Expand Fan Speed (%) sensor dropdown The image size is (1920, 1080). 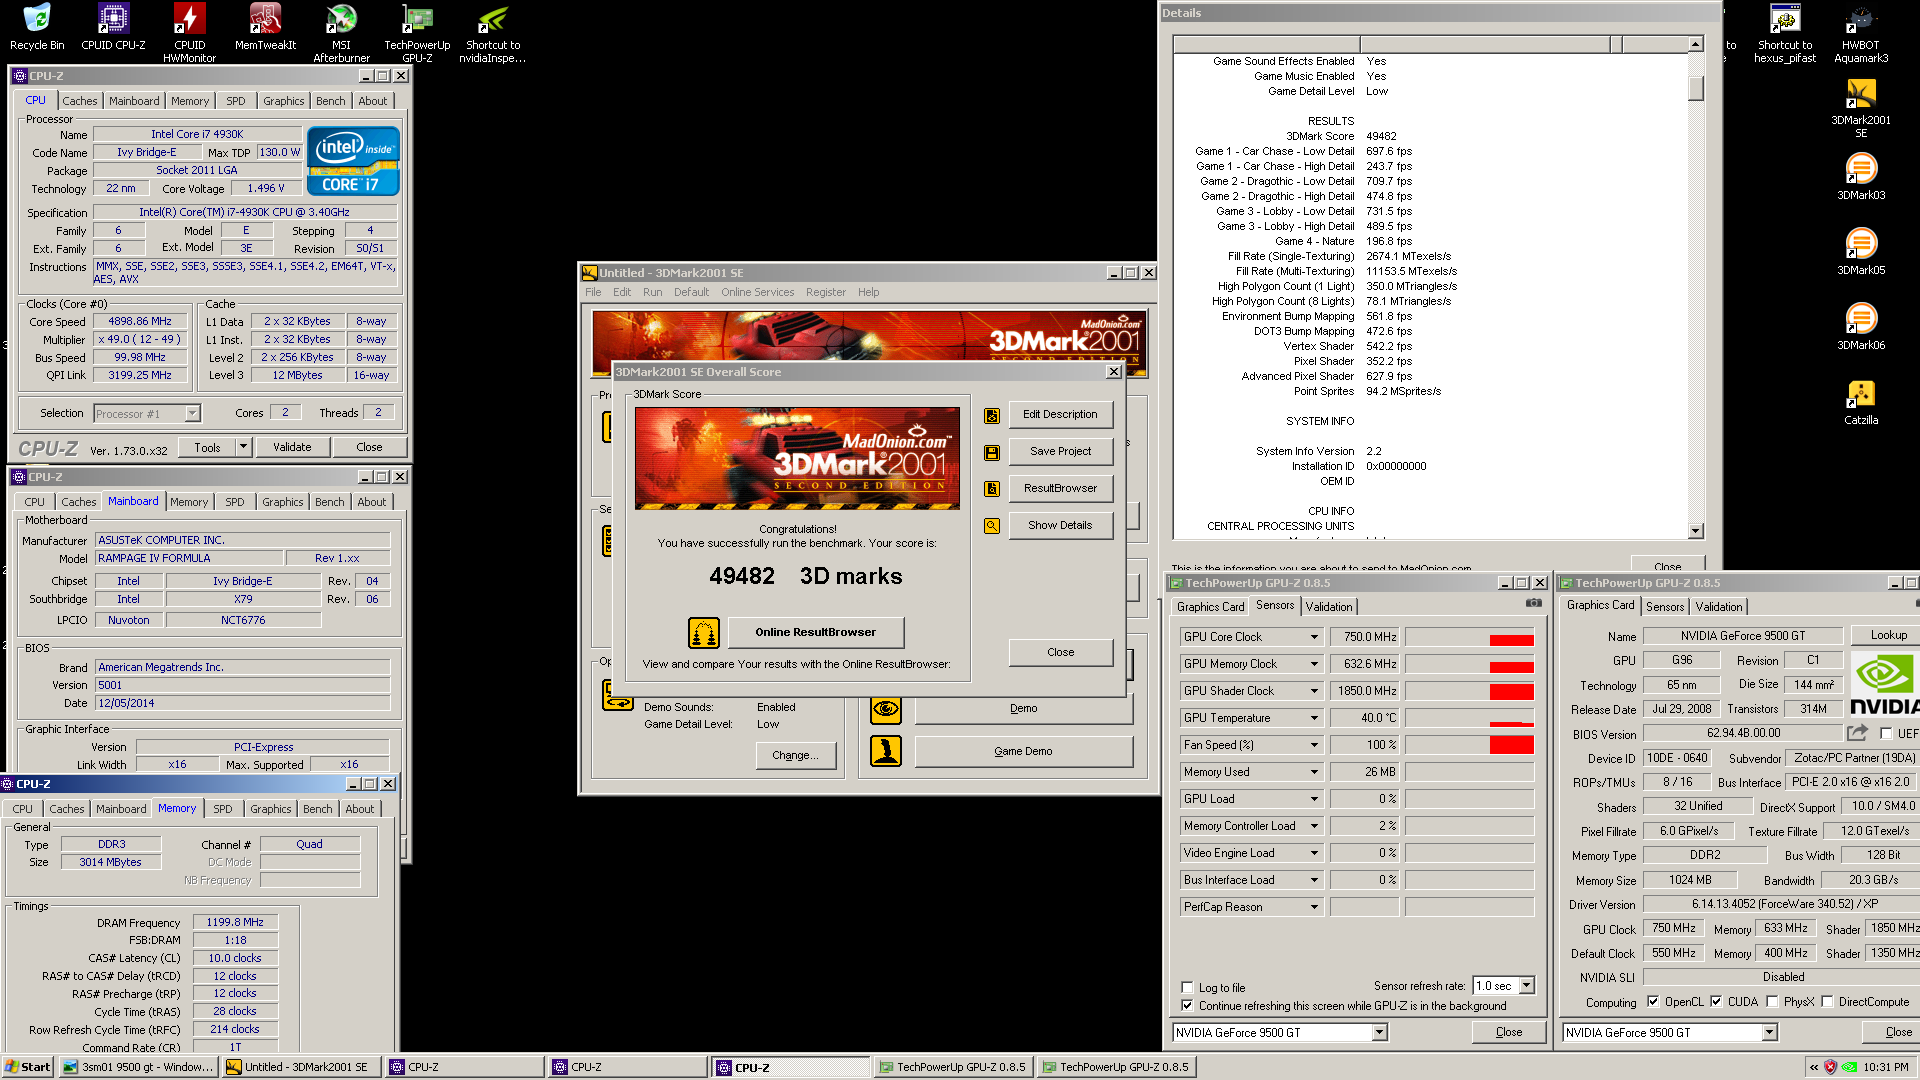[1314, 745]
